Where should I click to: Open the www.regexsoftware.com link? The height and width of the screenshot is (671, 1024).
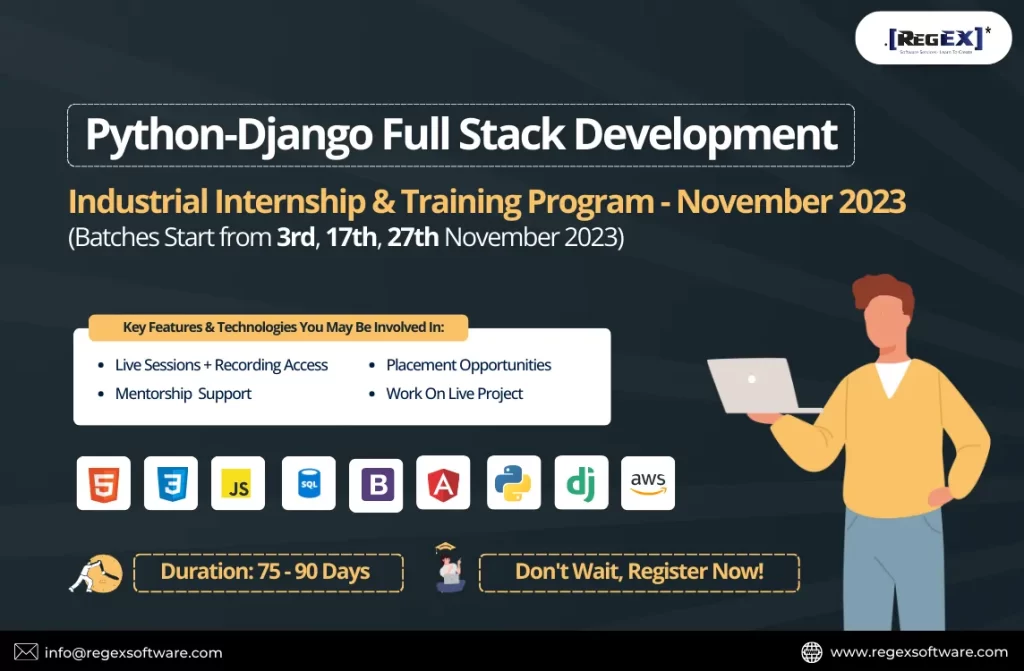point(919,652)
